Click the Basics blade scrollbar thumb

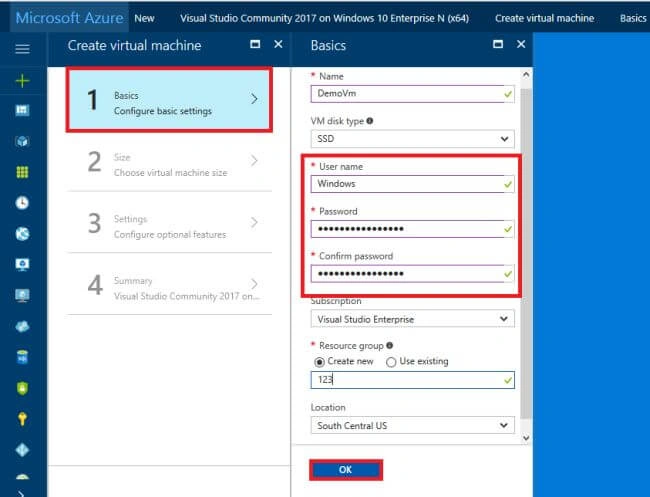pyautogui.click(x=526, y=253)
